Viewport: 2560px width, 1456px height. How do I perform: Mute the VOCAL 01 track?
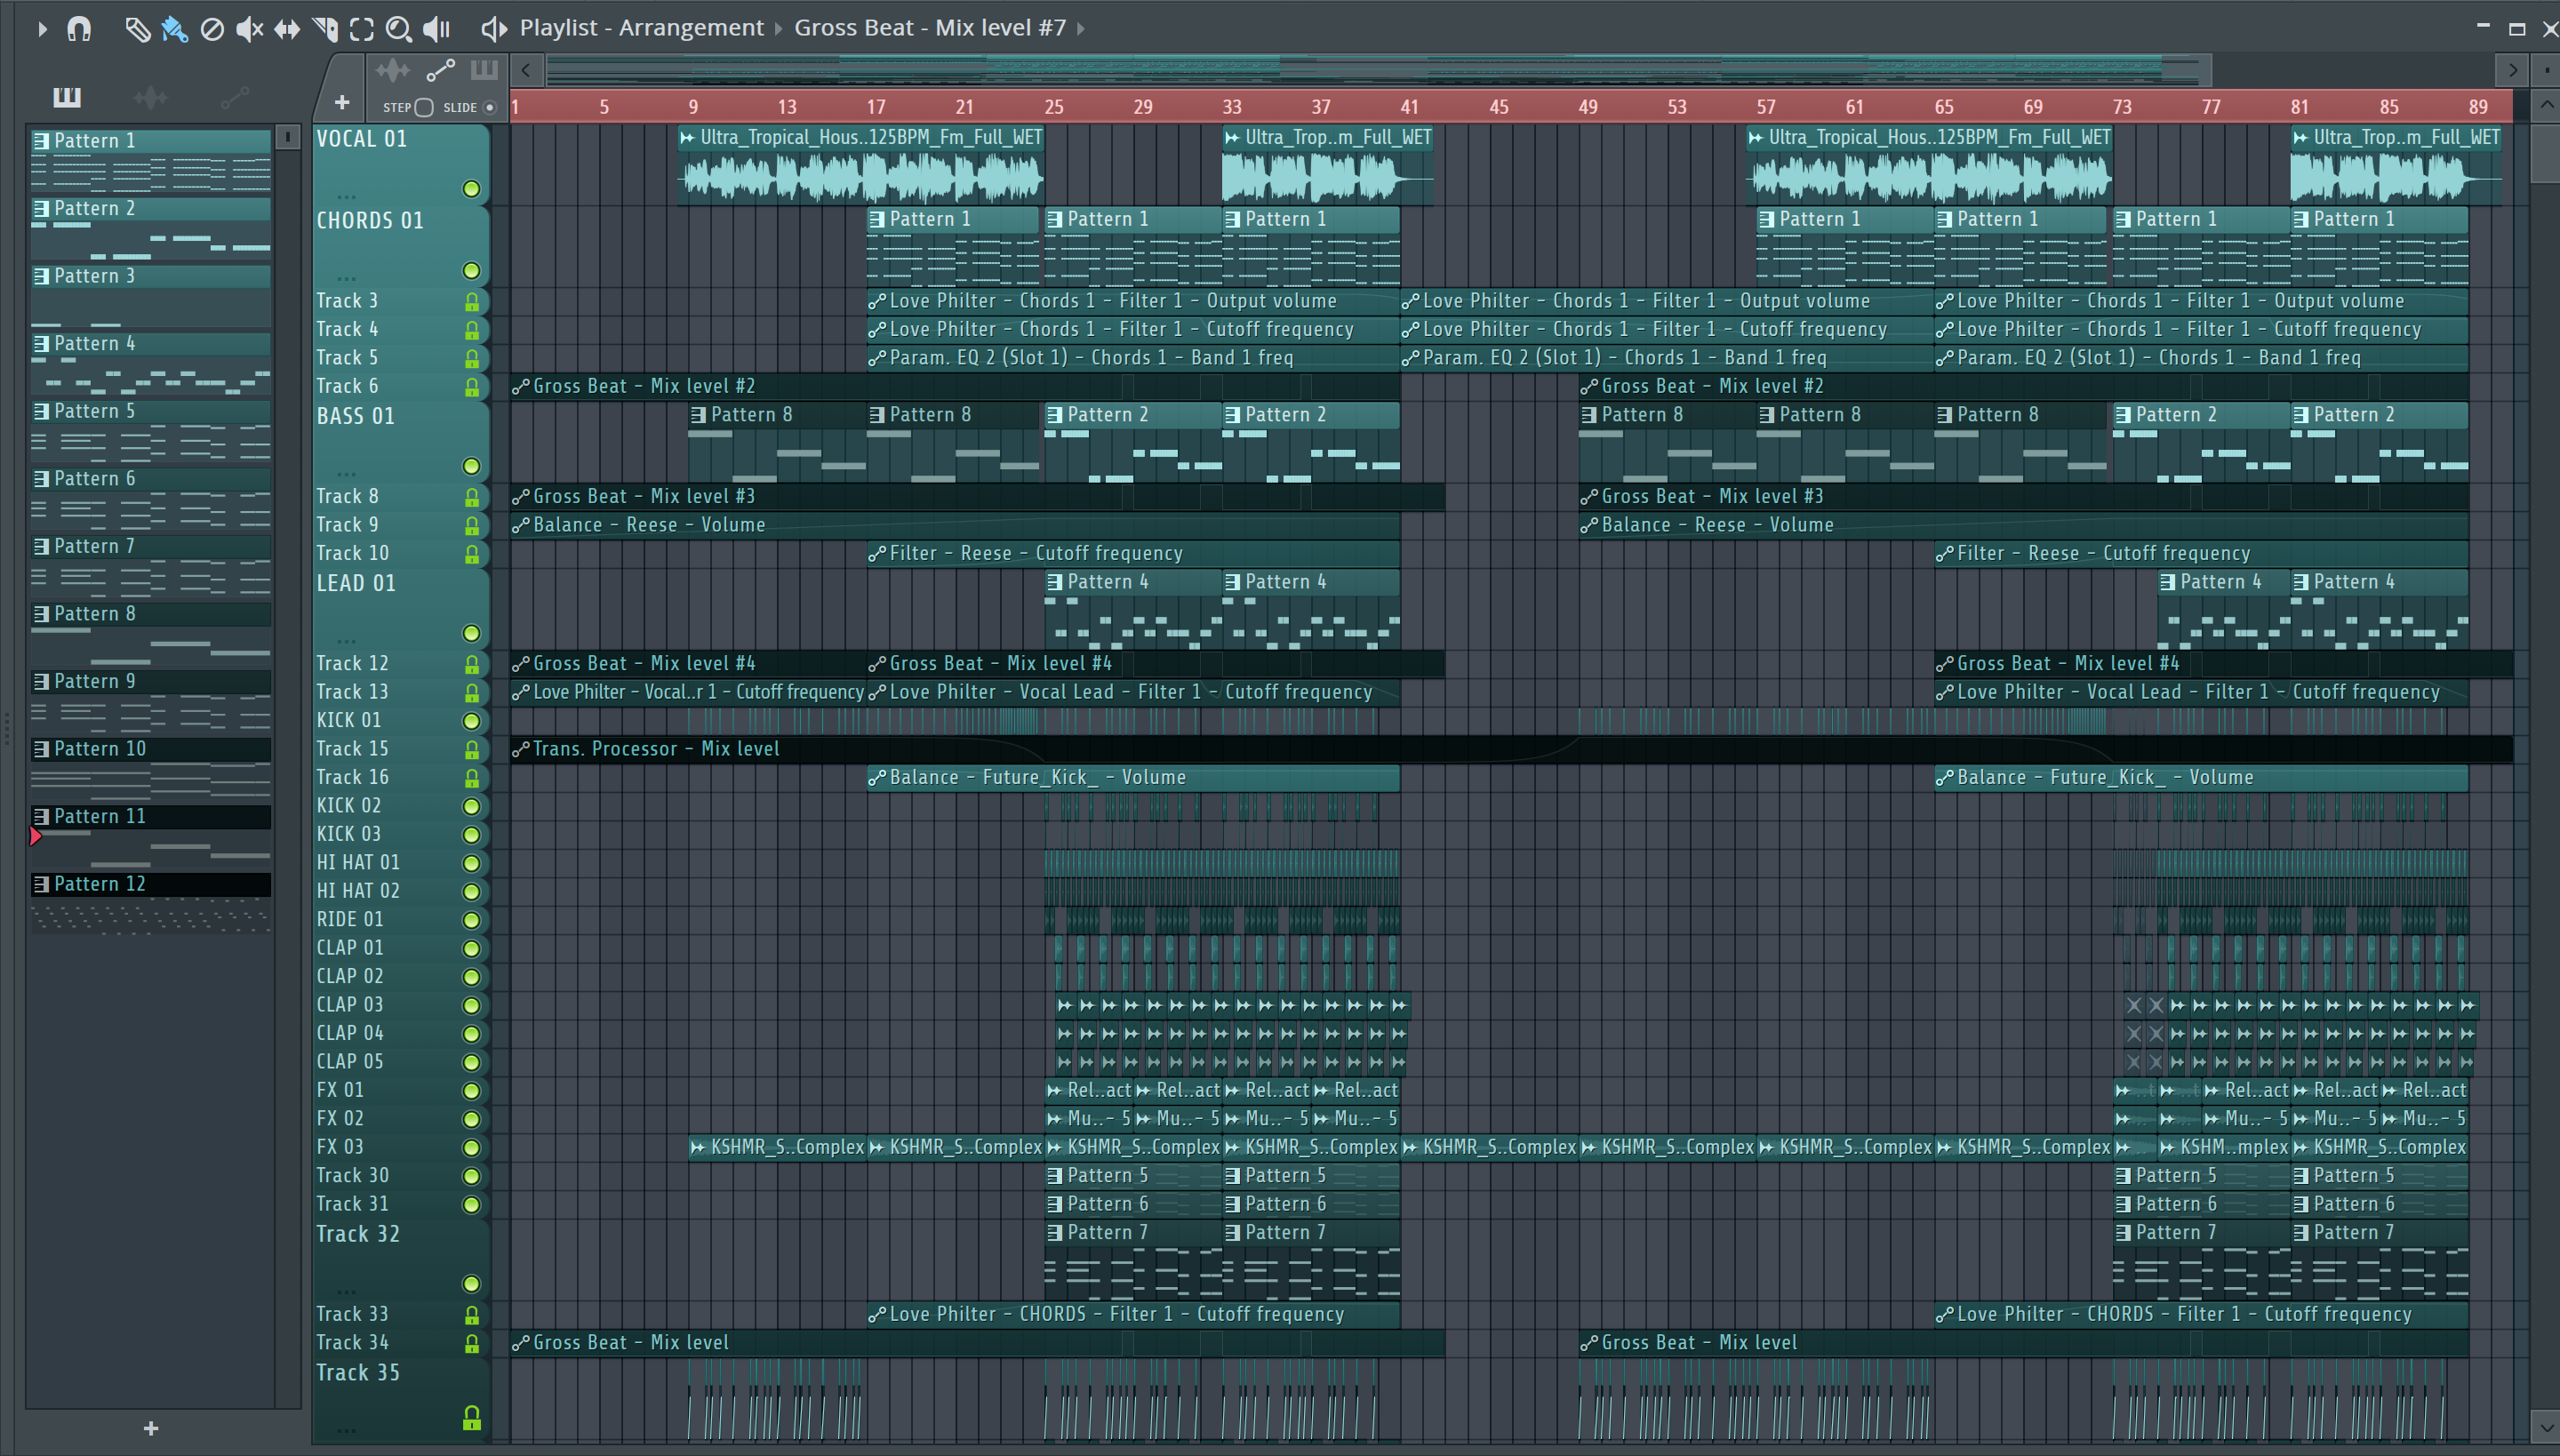click(471, 189)
